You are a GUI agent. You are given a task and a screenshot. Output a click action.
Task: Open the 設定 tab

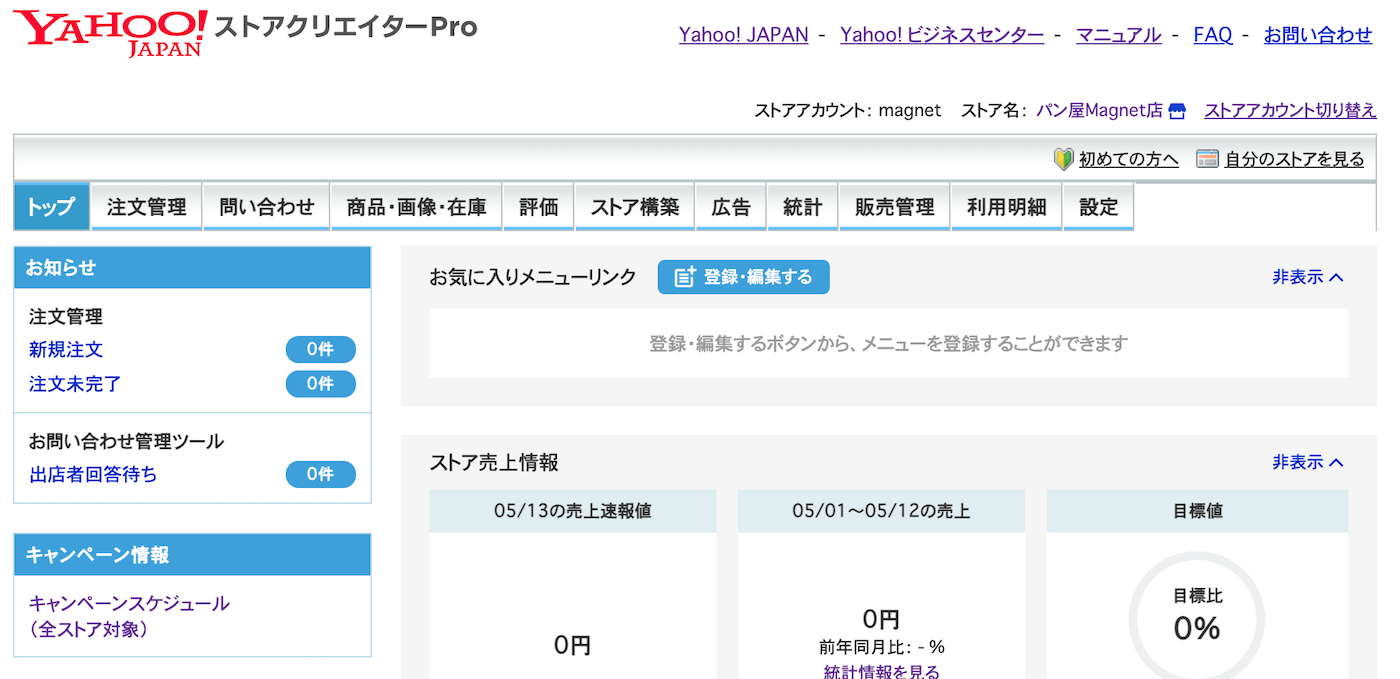coord(1098,207)
